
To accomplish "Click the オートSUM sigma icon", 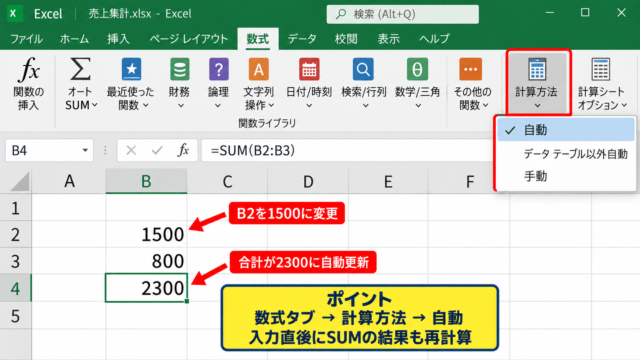I will click(x=80, y=69).
